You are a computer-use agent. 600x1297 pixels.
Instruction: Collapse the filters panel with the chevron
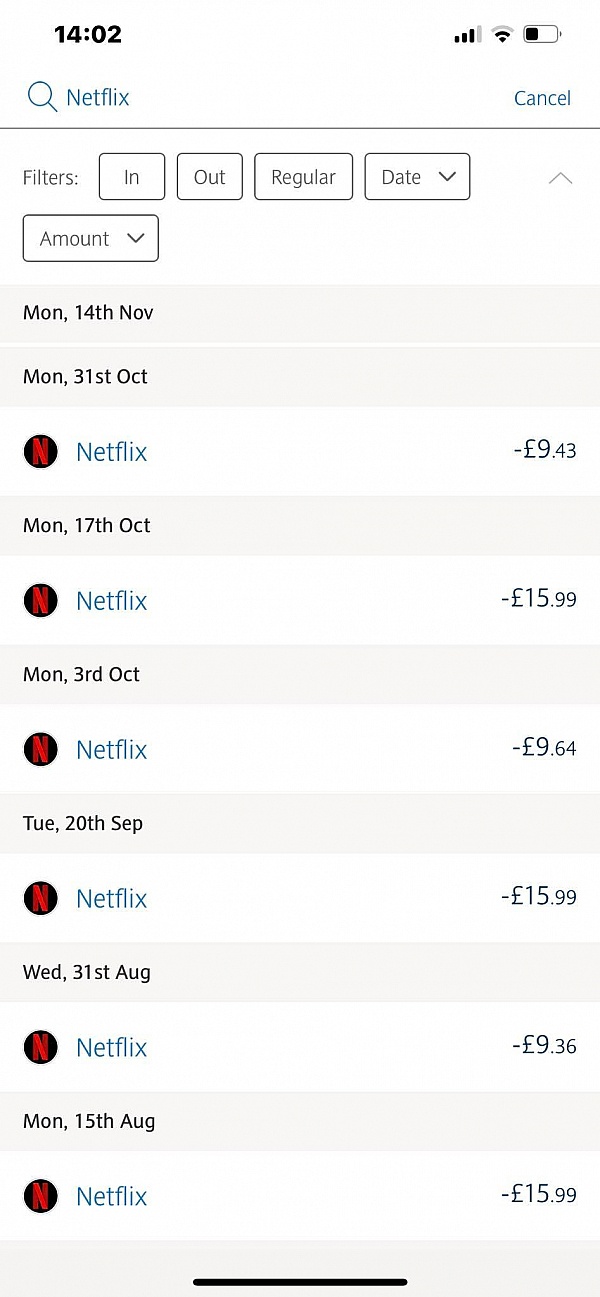pyautogui.click(x=560, y=177)
